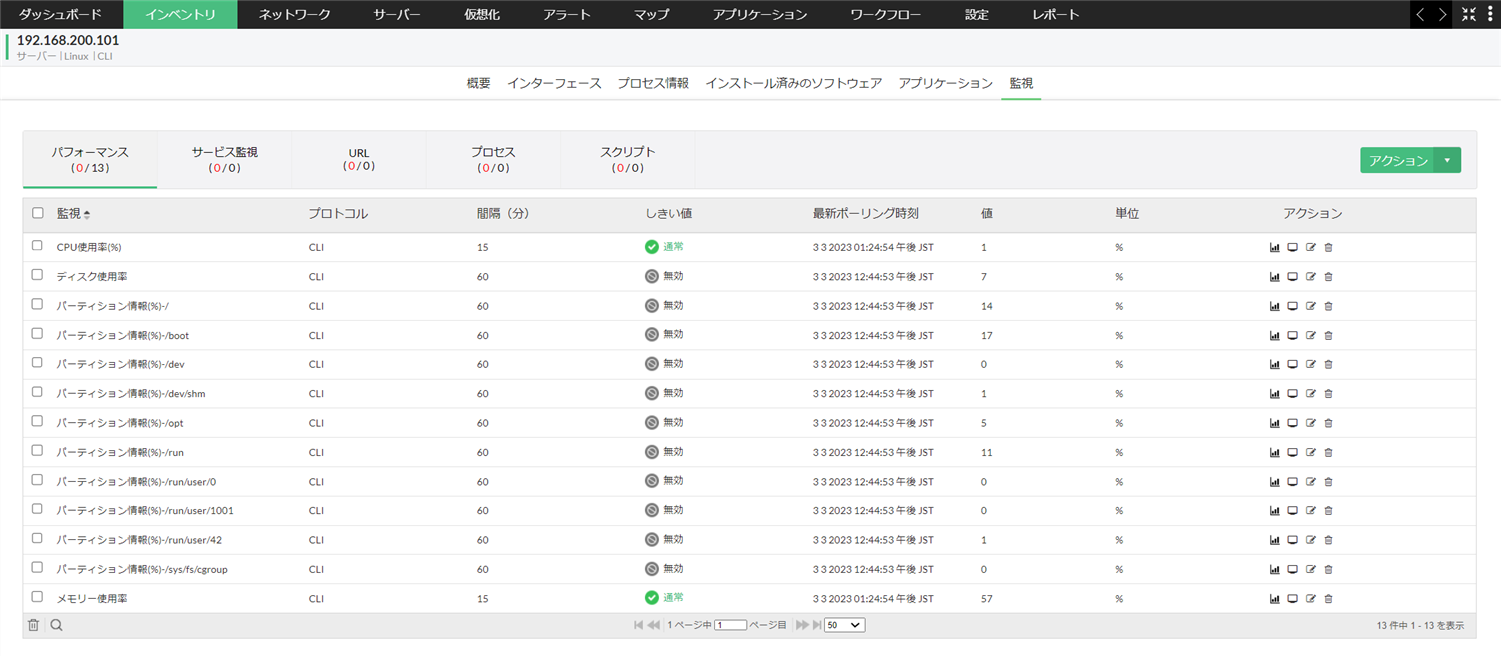Open the performance graph for CPU使用率
The image size is (1501, 656).
tap(1274, 246)
